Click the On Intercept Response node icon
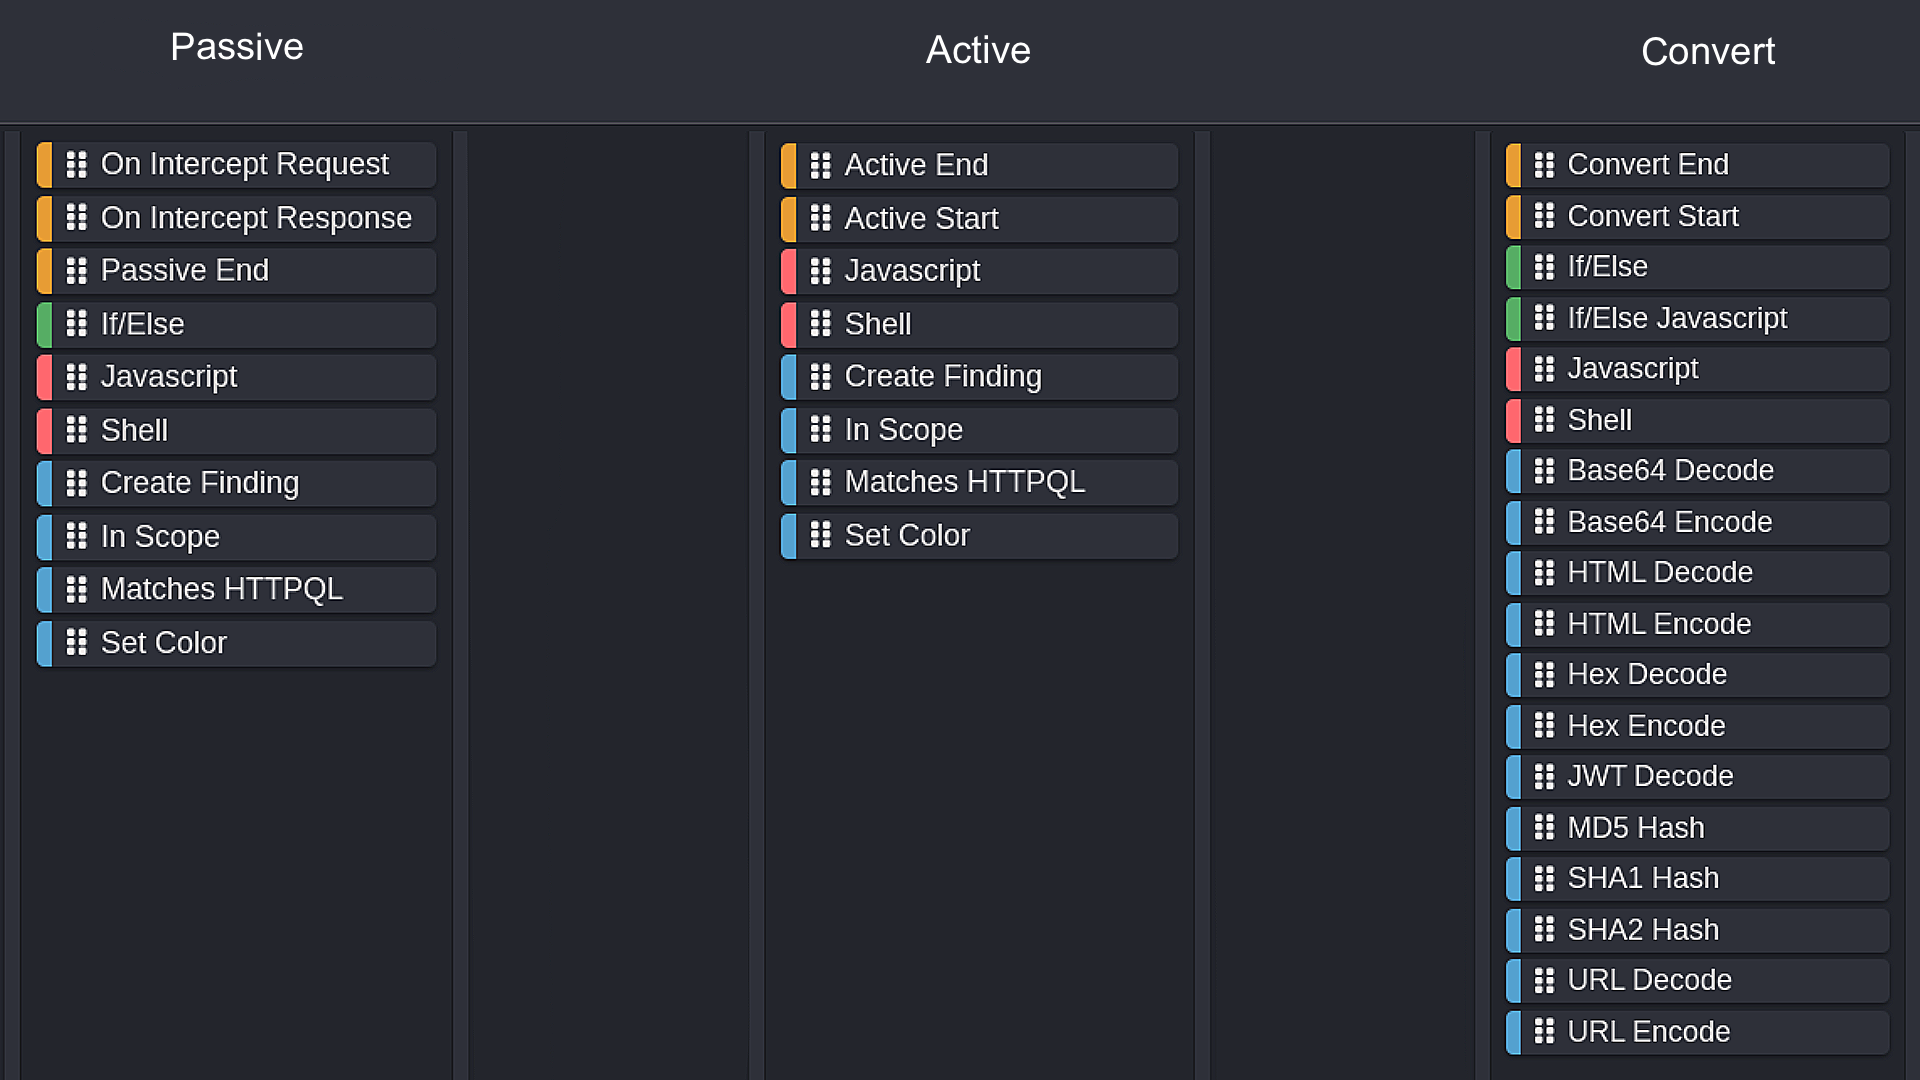 [x=75, y=216]
